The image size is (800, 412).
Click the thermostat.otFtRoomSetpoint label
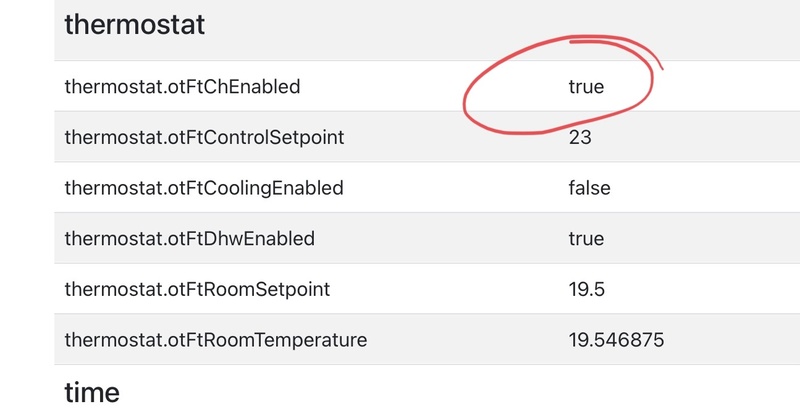point(197,290)
